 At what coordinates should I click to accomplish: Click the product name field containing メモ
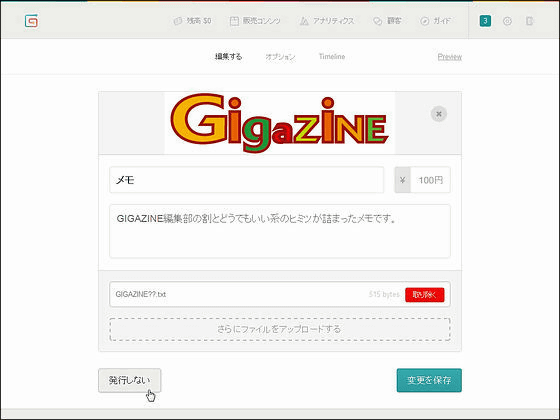(x=247, y=180)
